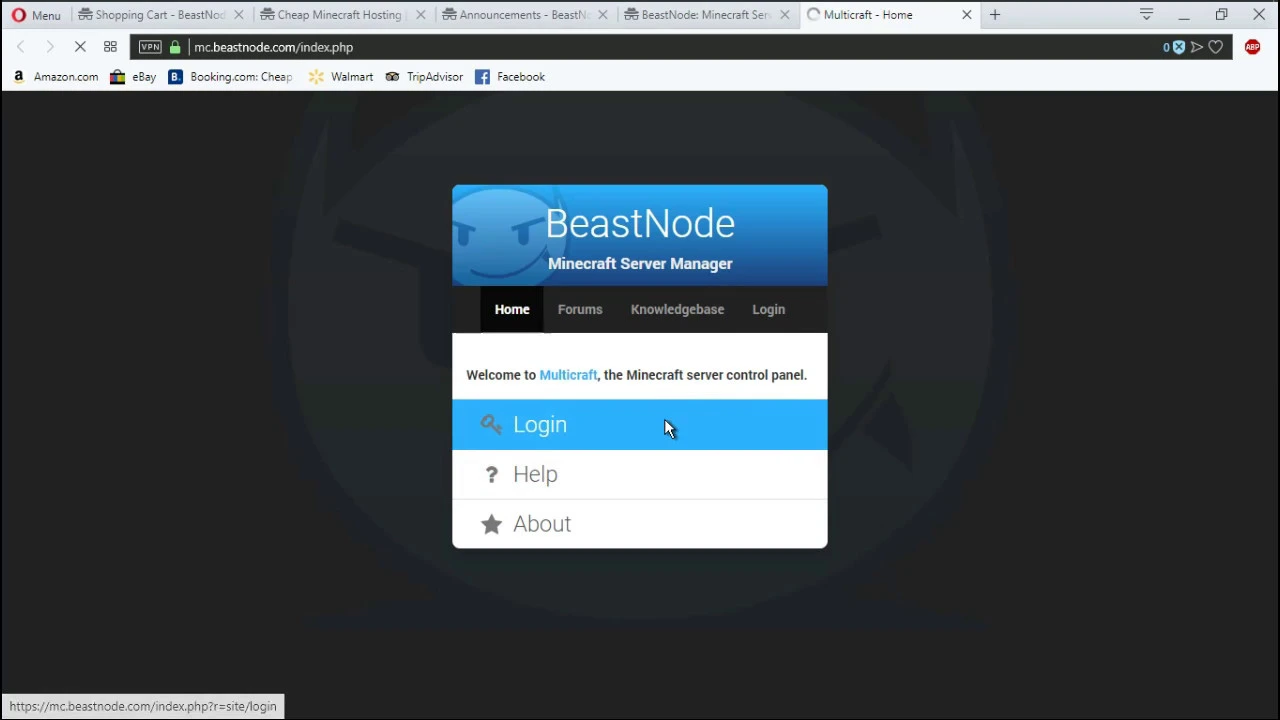Open the Speed Dial grid icon
The image size is (1280, 720).
pos(110,47)
